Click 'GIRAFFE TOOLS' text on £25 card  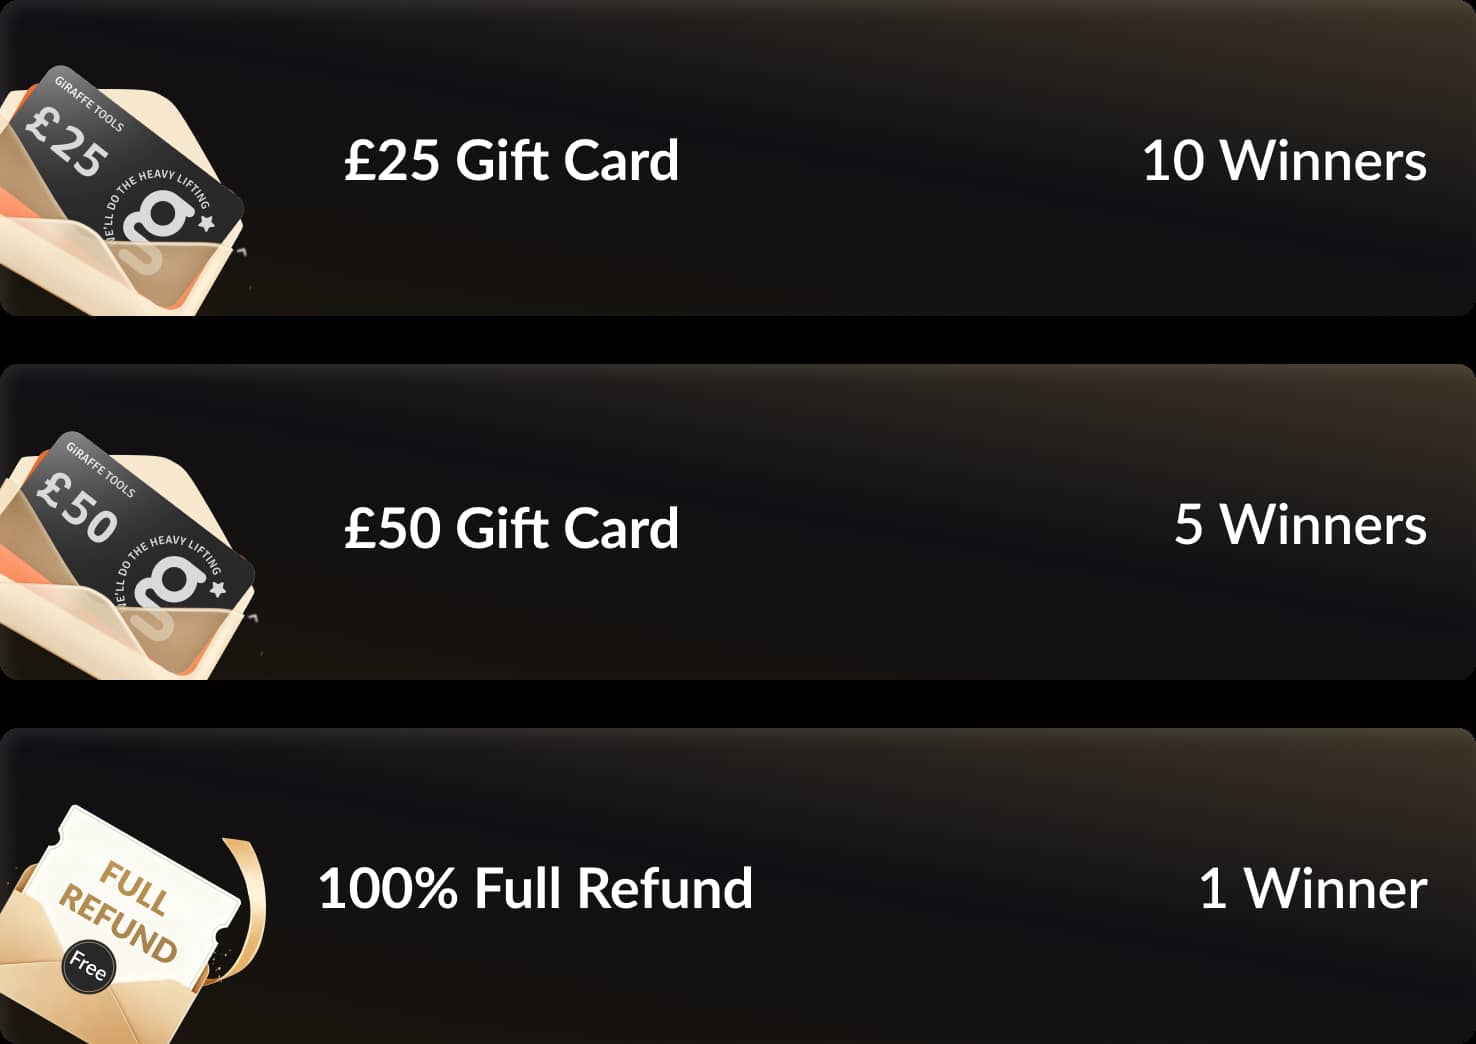89,104
